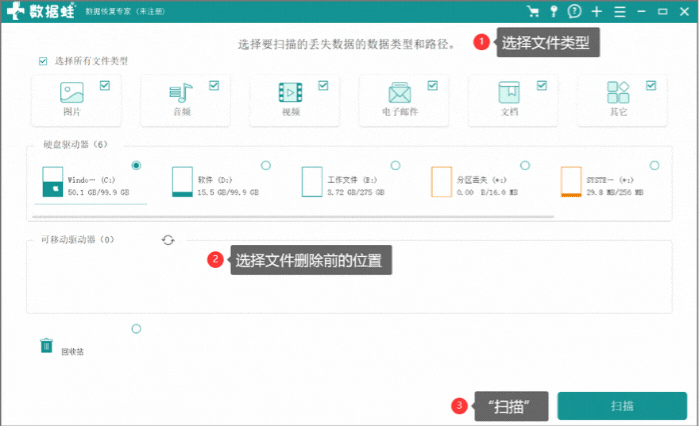Viewport: 700px width, 426px height.
Task: Select the 回收站 recycle bin icon
Action: pyautogui.click(x=46, y=346)
